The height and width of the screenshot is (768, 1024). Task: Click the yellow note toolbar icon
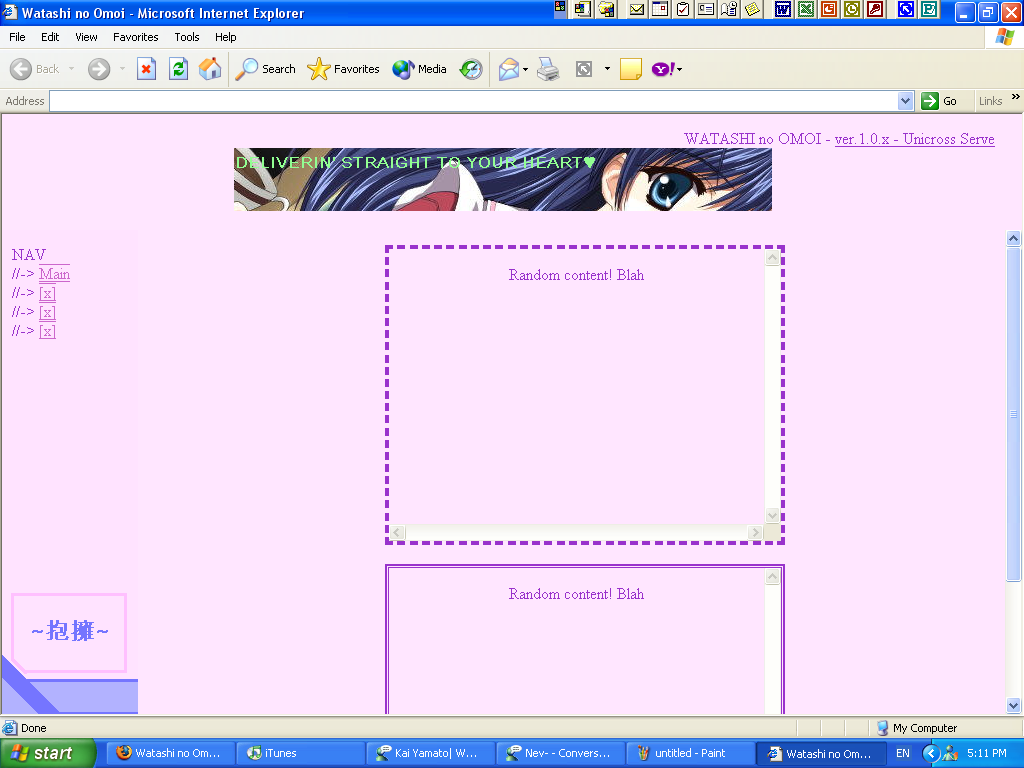point(630,69)
